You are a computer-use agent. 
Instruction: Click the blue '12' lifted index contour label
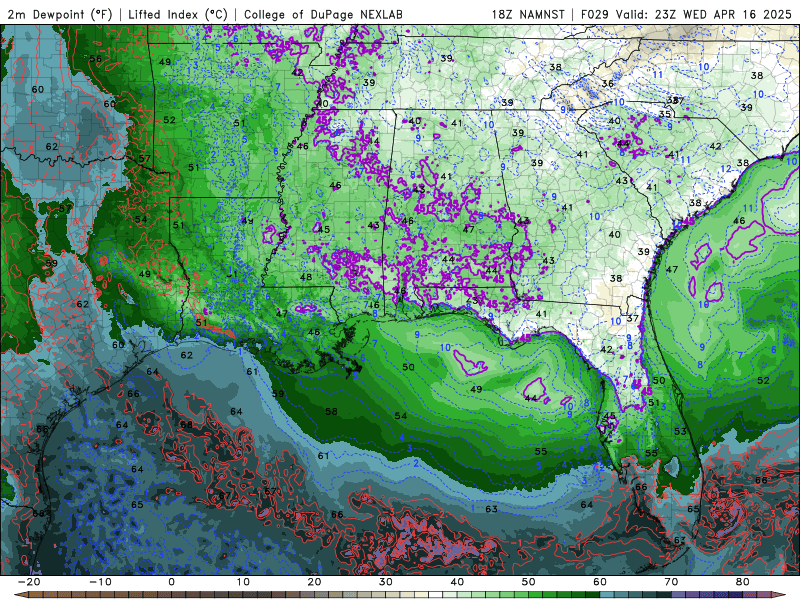[726, 169]
